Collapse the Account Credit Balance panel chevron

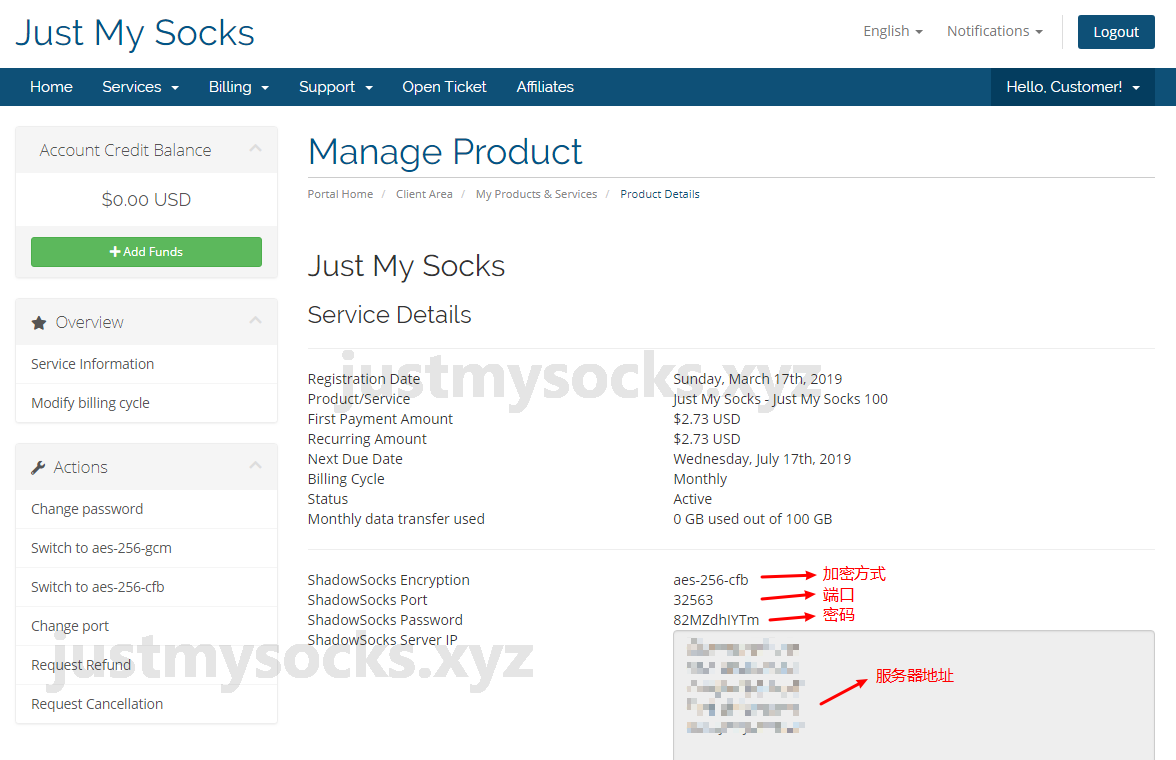coord(255,149)
